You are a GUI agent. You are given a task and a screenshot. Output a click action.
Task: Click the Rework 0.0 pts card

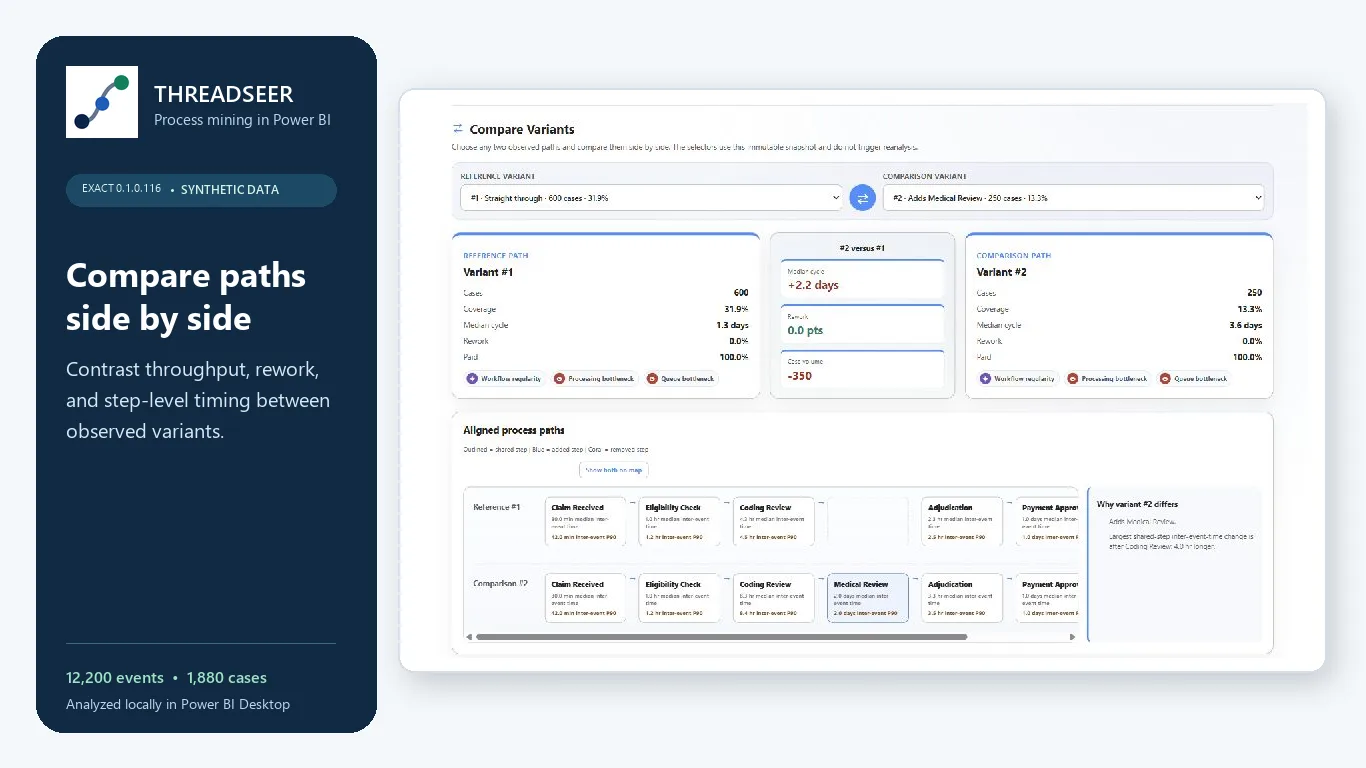tap(862, 325)
